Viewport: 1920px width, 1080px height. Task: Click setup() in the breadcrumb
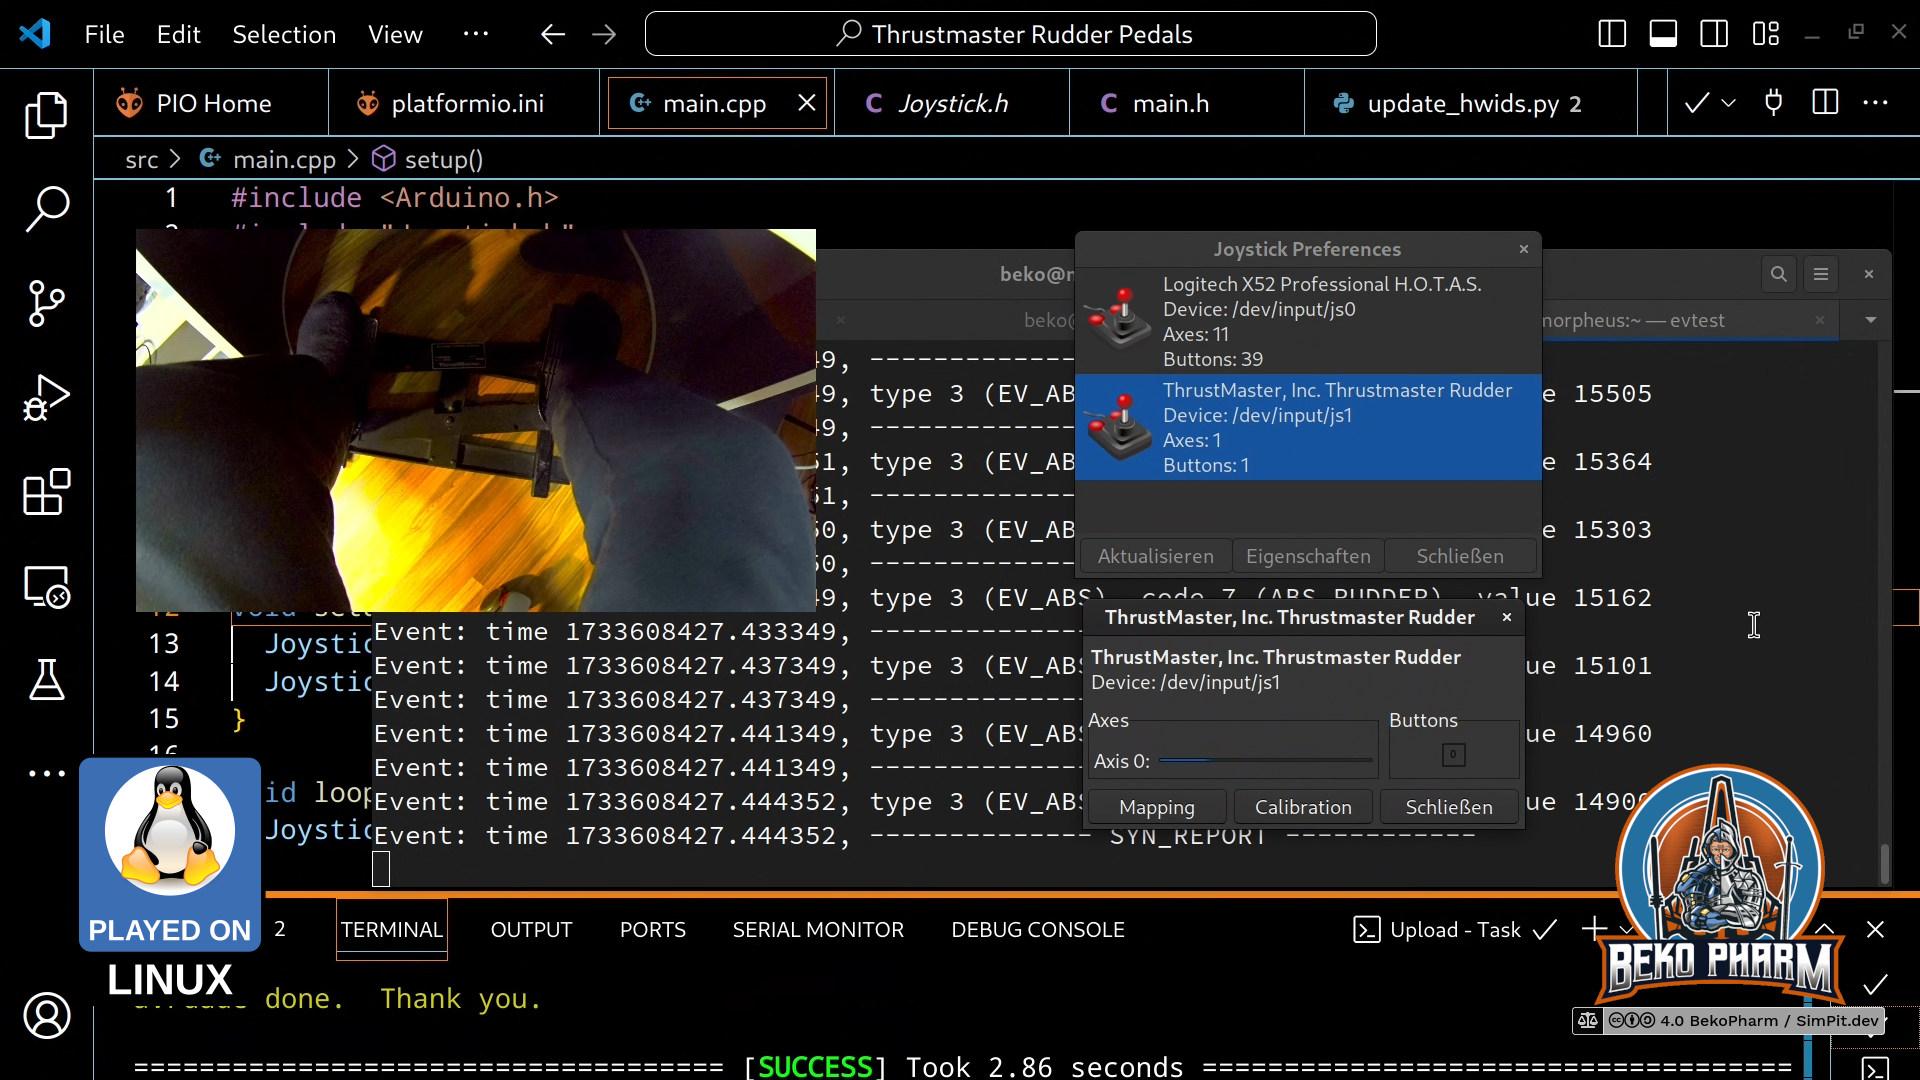(x=444, y=160)
